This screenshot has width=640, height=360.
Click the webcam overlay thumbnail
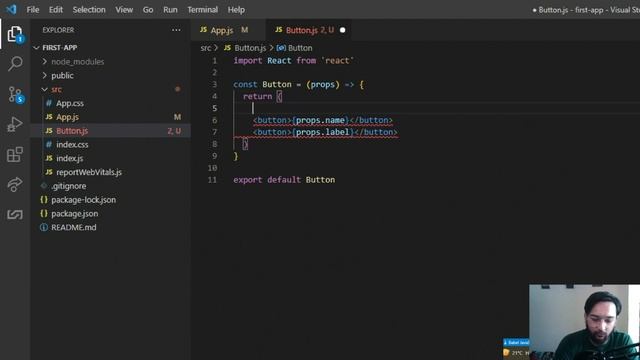coord(584,322)
